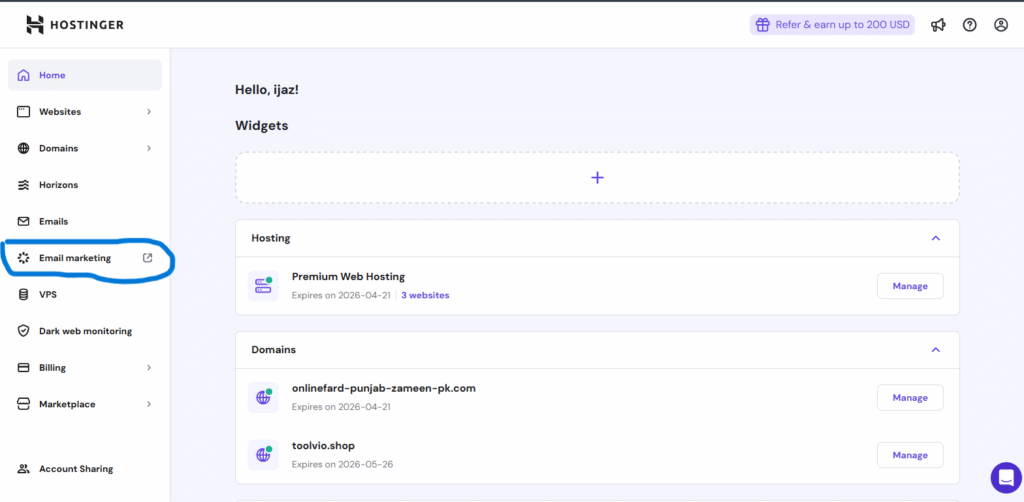Click the Dark web monitoring shield icon
The height and width of the screenshot is (502, 1024).
coord(24,331)
